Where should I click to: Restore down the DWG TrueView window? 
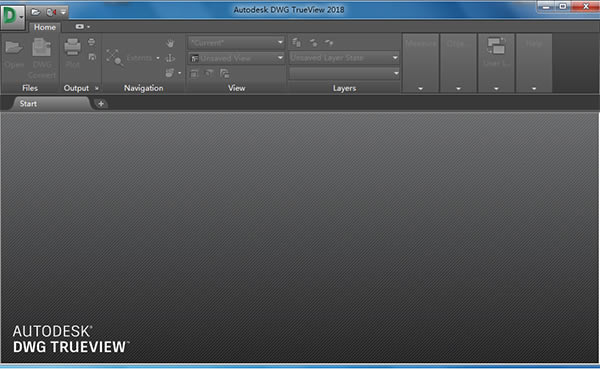click(563, 7)
